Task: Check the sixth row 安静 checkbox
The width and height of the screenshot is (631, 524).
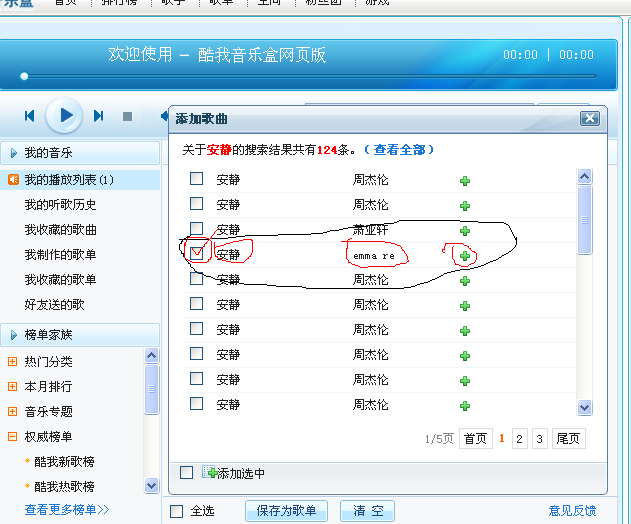Action: click(196, 303)
